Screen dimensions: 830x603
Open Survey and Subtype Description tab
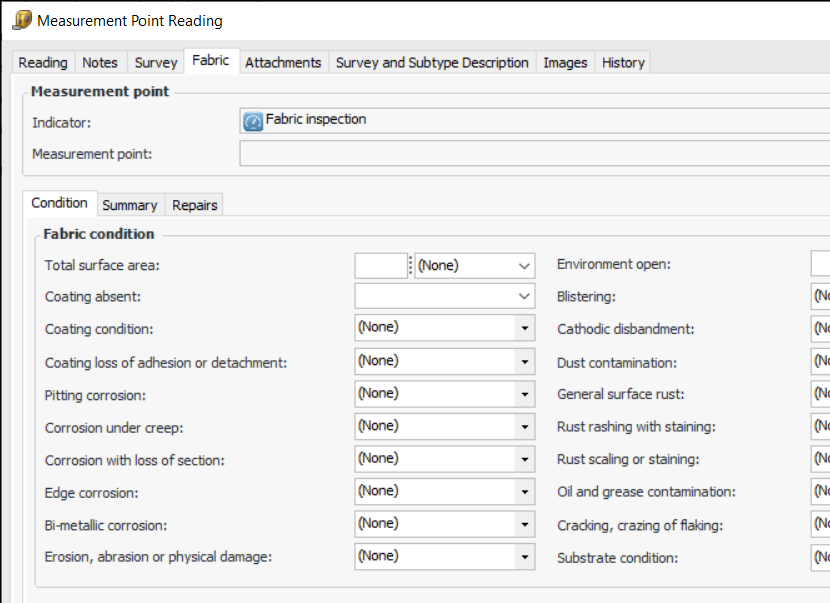coord(432,62)
